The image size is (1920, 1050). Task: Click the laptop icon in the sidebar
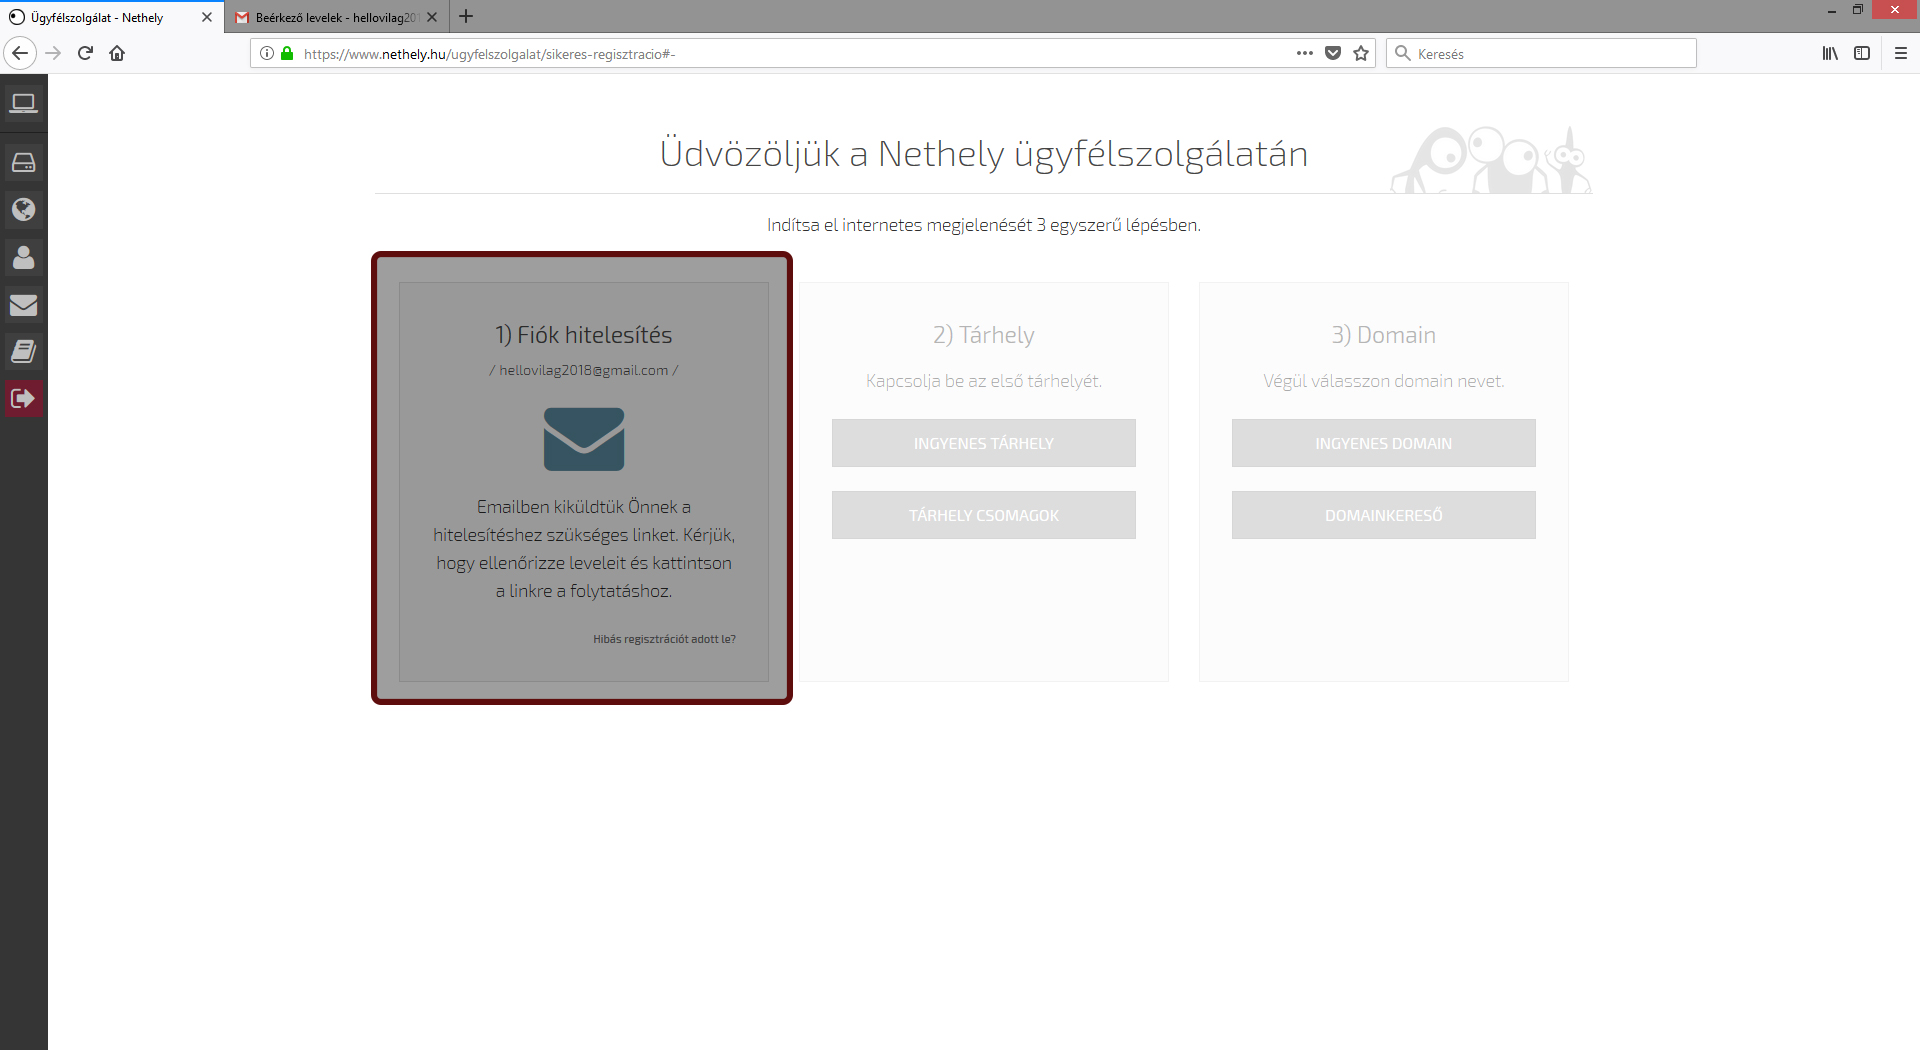(x=23, y=103)
